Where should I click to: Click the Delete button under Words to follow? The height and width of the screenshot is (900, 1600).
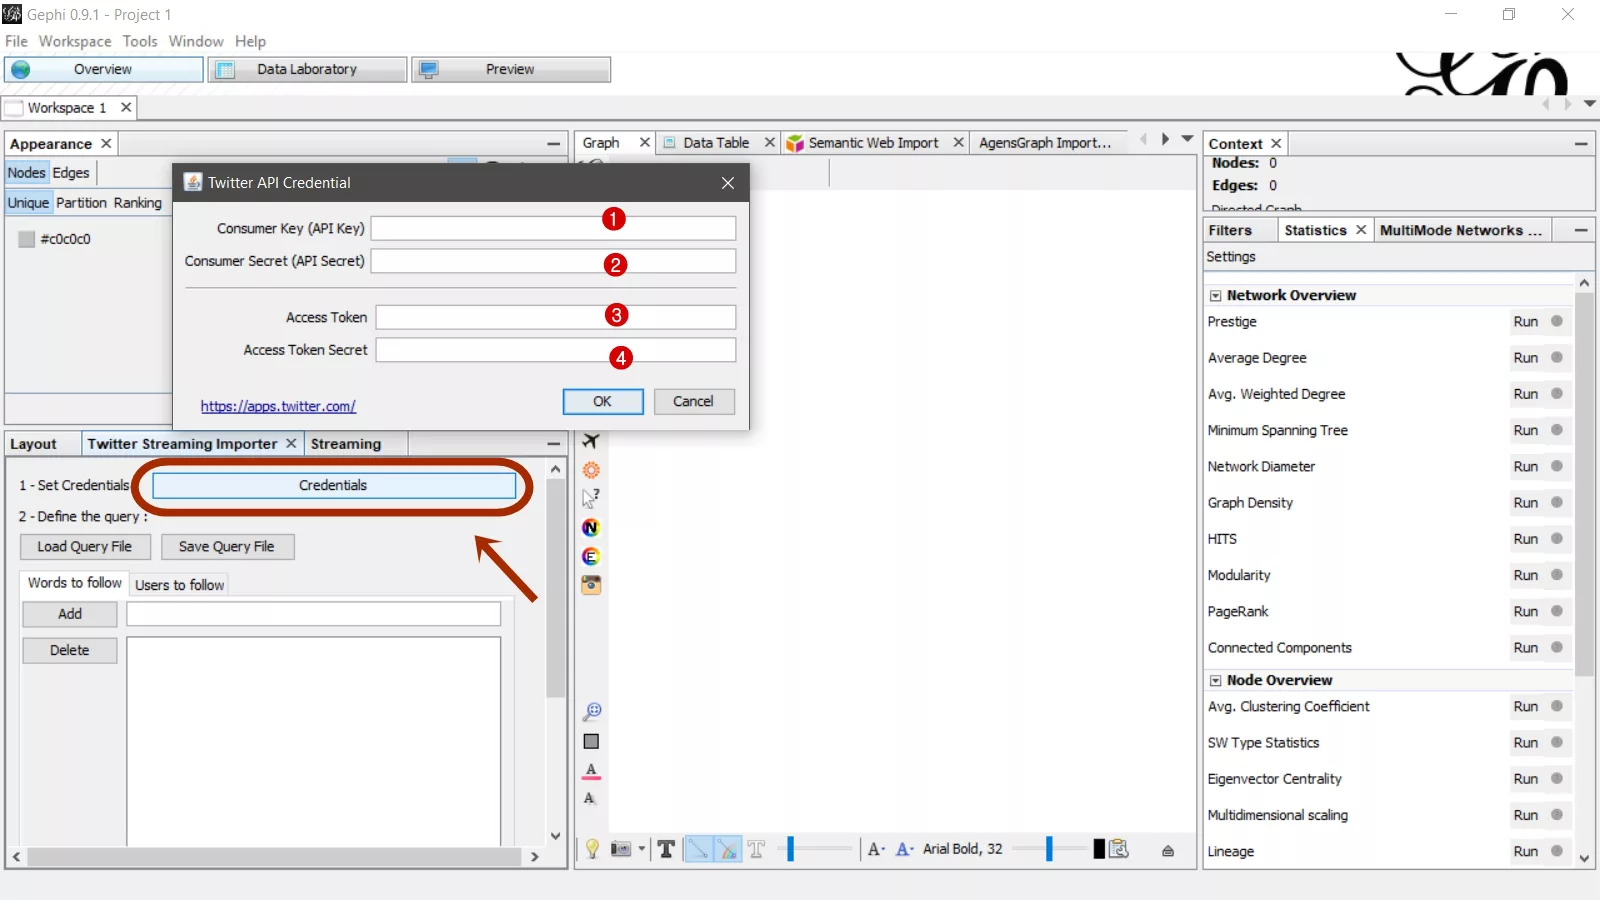coord(70,650)
